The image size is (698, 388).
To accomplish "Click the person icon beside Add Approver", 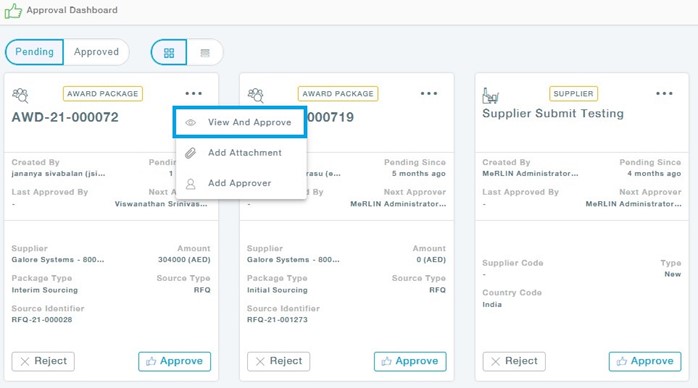I will (191, 184).
